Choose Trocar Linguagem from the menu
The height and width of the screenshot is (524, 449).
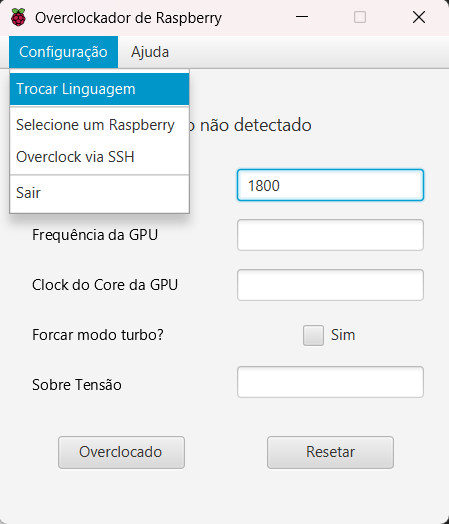pos(100,89)
